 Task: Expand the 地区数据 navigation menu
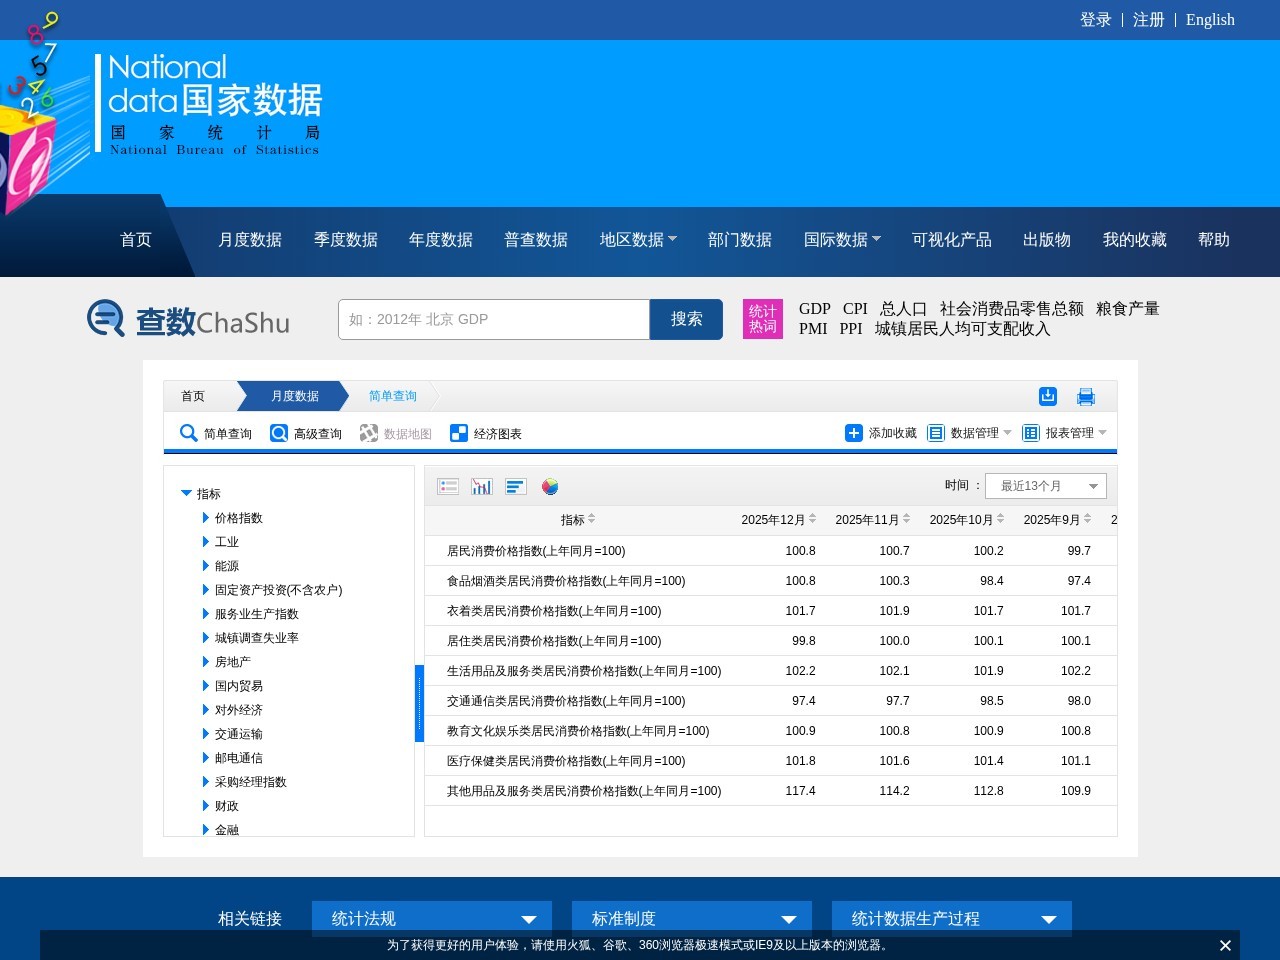(x=638, y=240)
